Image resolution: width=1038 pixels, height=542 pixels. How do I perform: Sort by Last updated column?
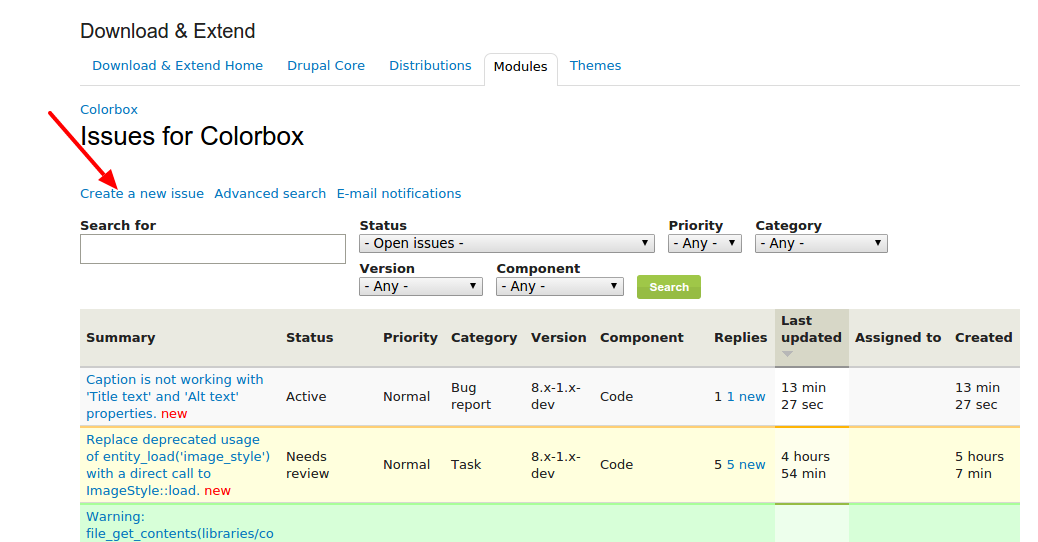(x=811, y=329)
